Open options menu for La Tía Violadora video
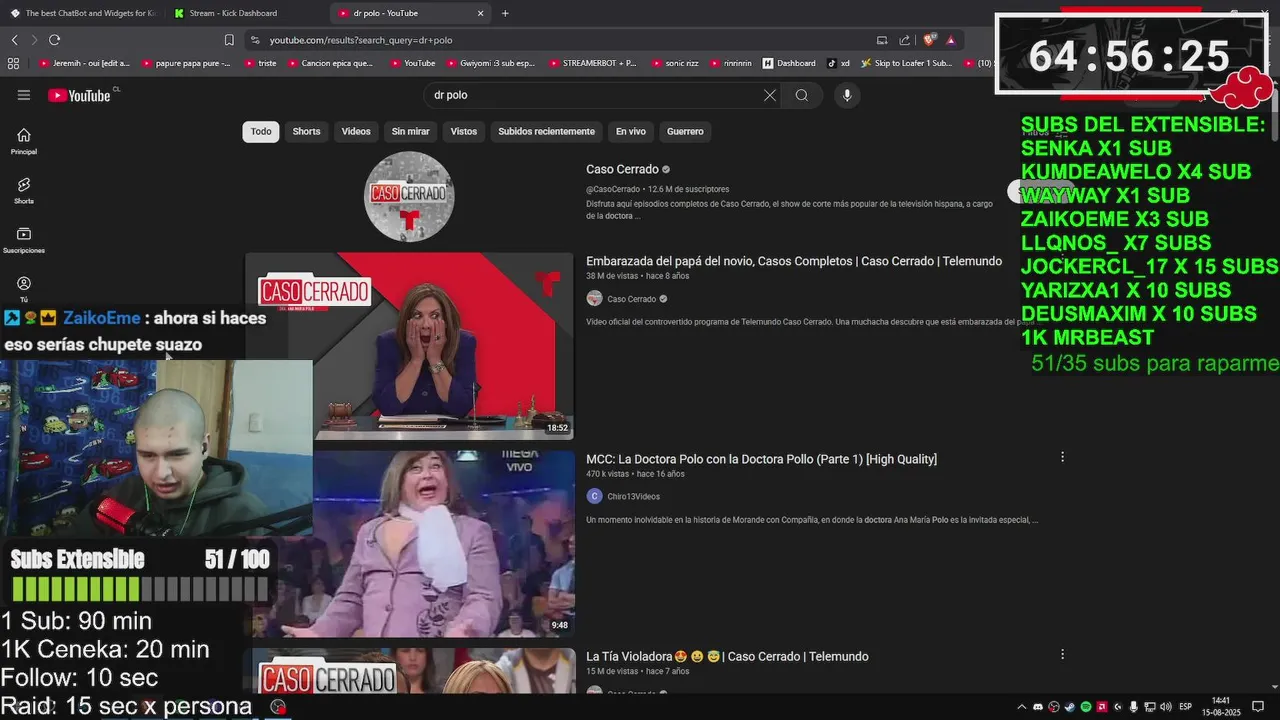The image size is (1280, 720). (x=1062, y=654)
